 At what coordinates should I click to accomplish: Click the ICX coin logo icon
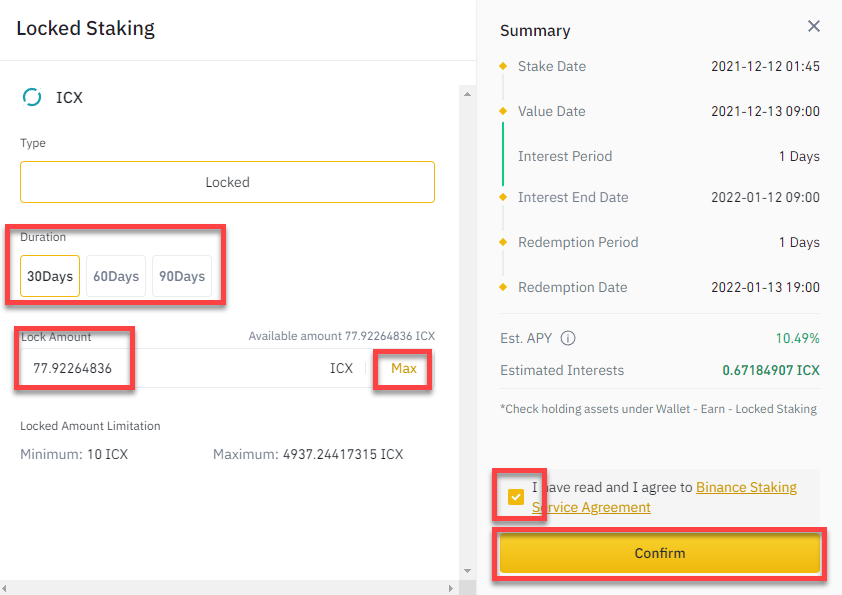(32, 97)
